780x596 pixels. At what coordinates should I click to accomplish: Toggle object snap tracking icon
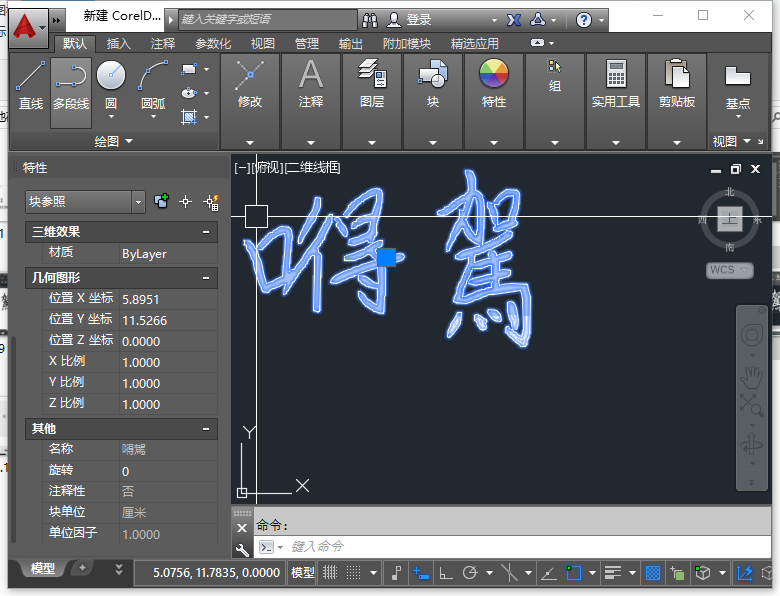click(x=548, y=573)
